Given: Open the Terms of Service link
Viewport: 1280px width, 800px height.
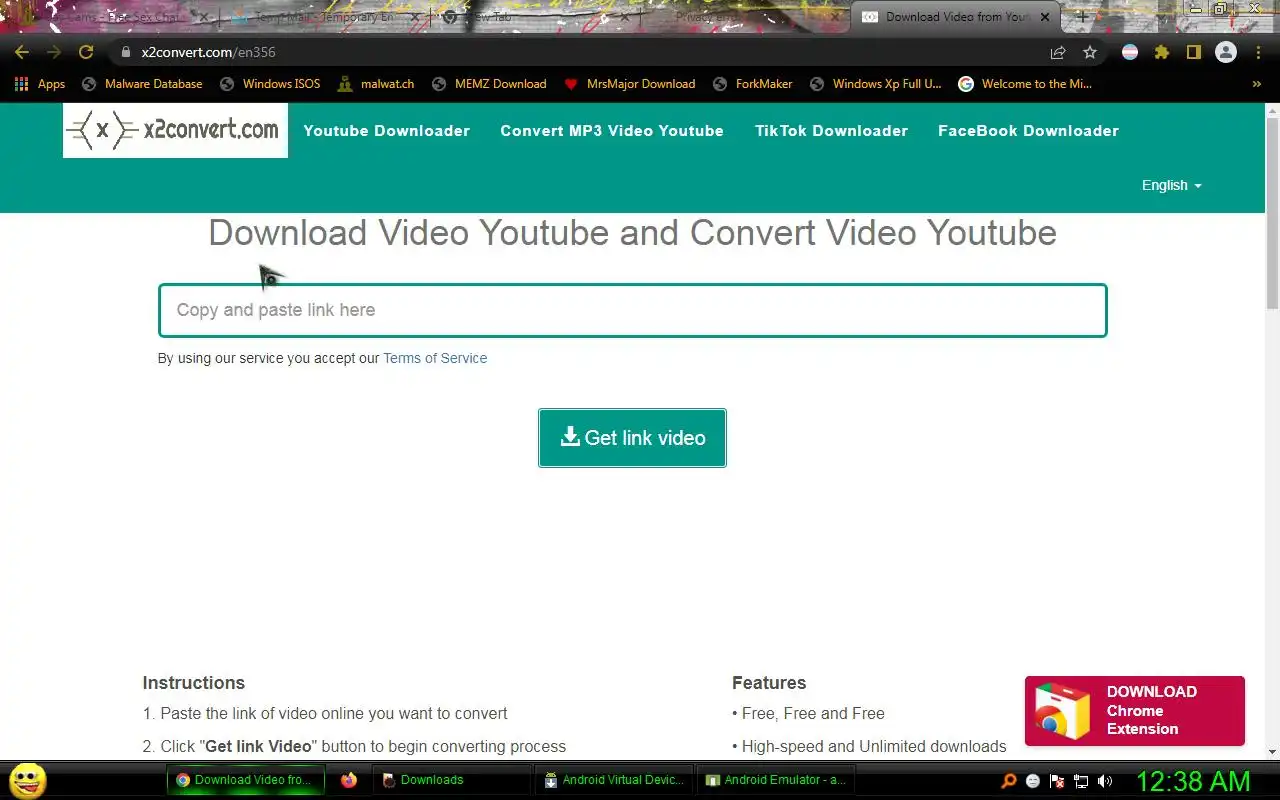Looking at the screenshot, I should pos(435,358).
